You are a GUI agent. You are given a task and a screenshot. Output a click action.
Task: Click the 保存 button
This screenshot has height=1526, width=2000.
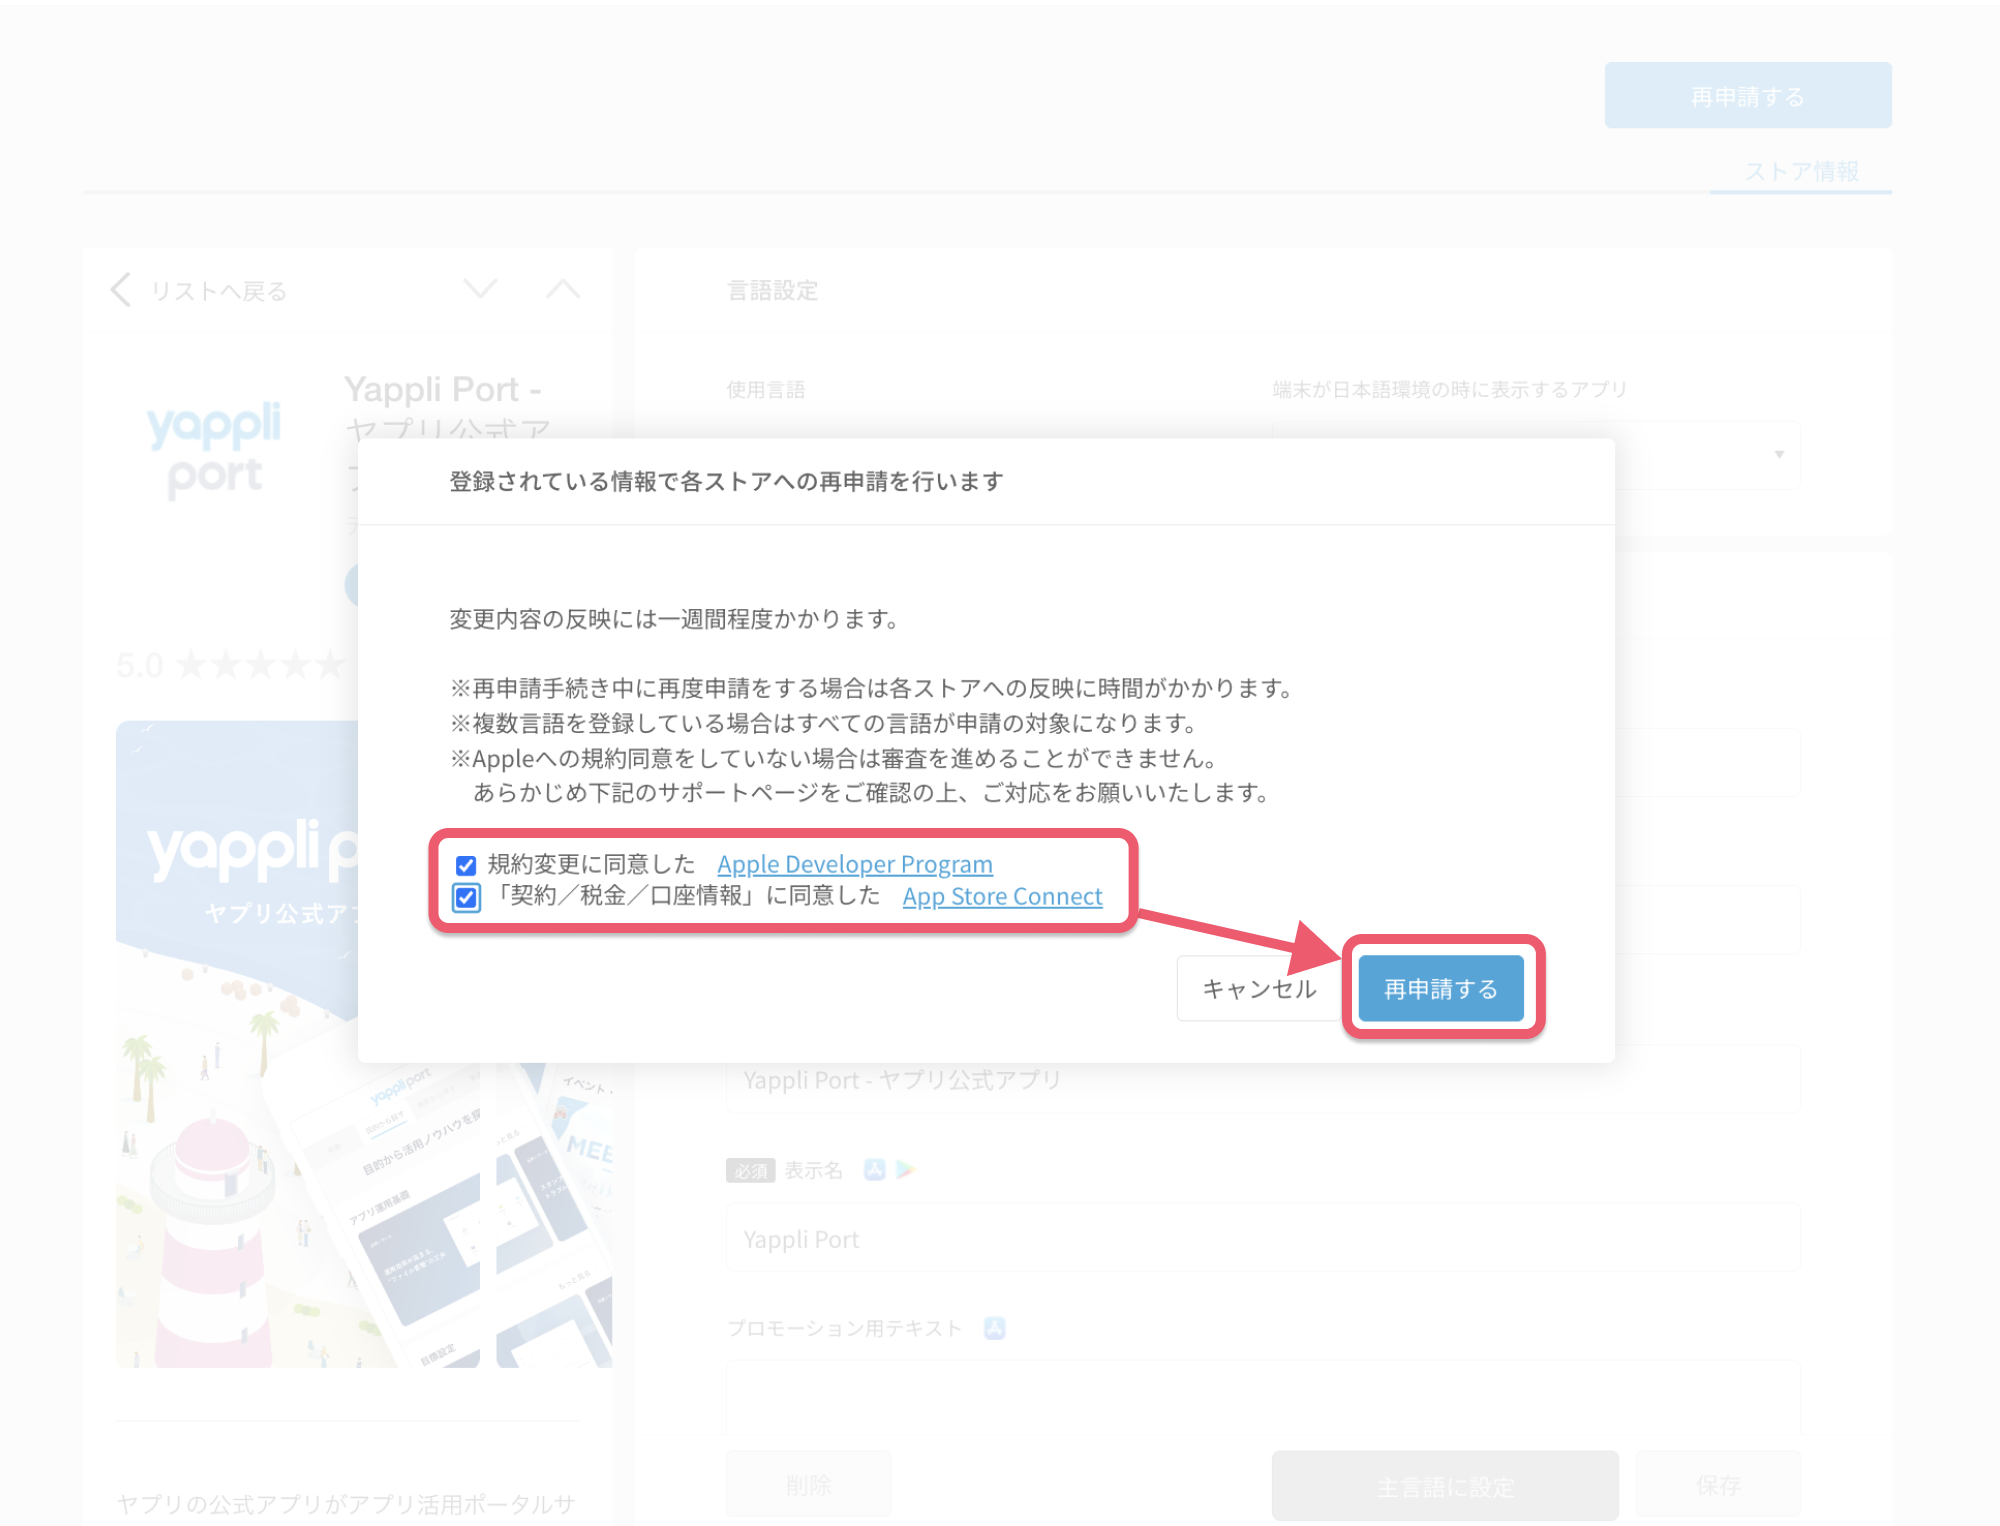click(1718, 1485)
